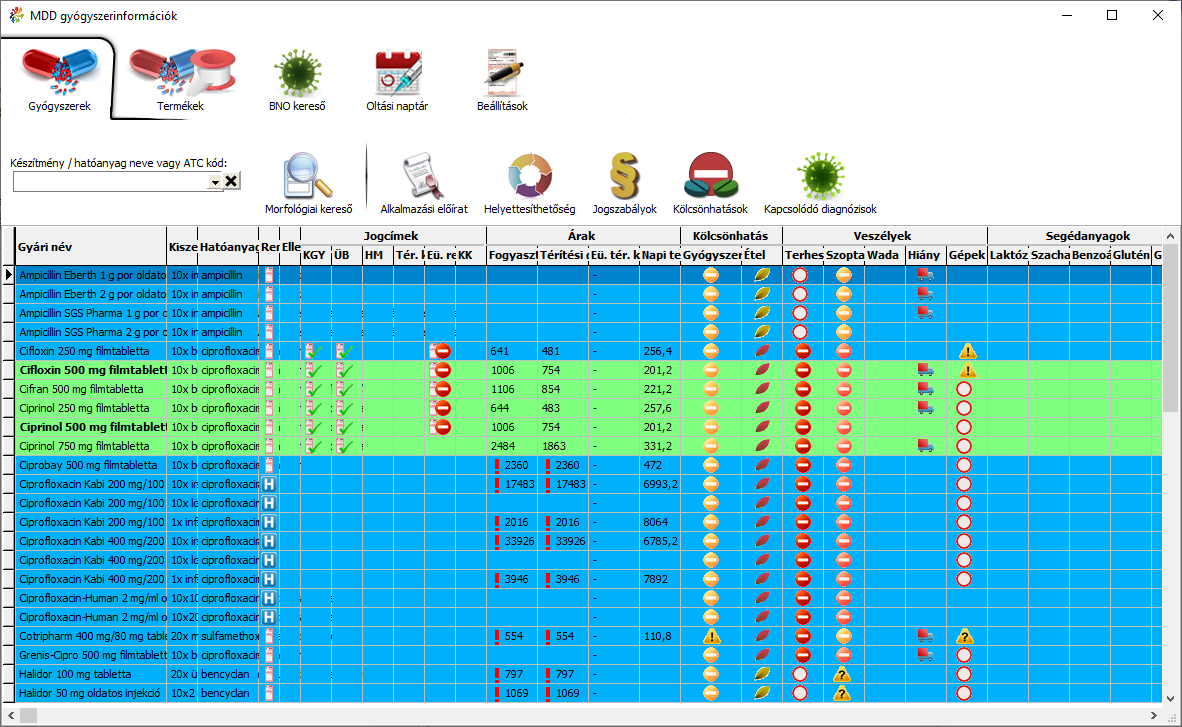
Task: Open the BNO kereső tab
Action: click(297, 81)
